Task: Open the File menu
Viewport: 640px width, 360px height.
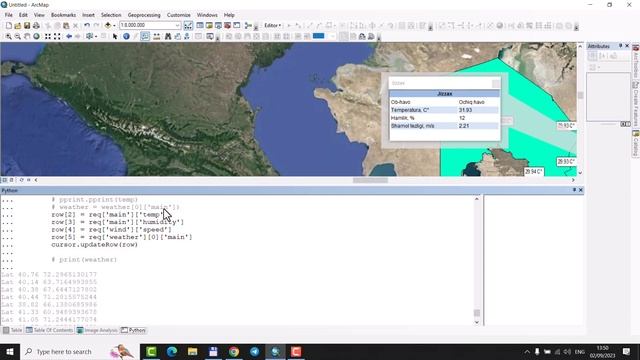Action: click(x=9, y=15)
